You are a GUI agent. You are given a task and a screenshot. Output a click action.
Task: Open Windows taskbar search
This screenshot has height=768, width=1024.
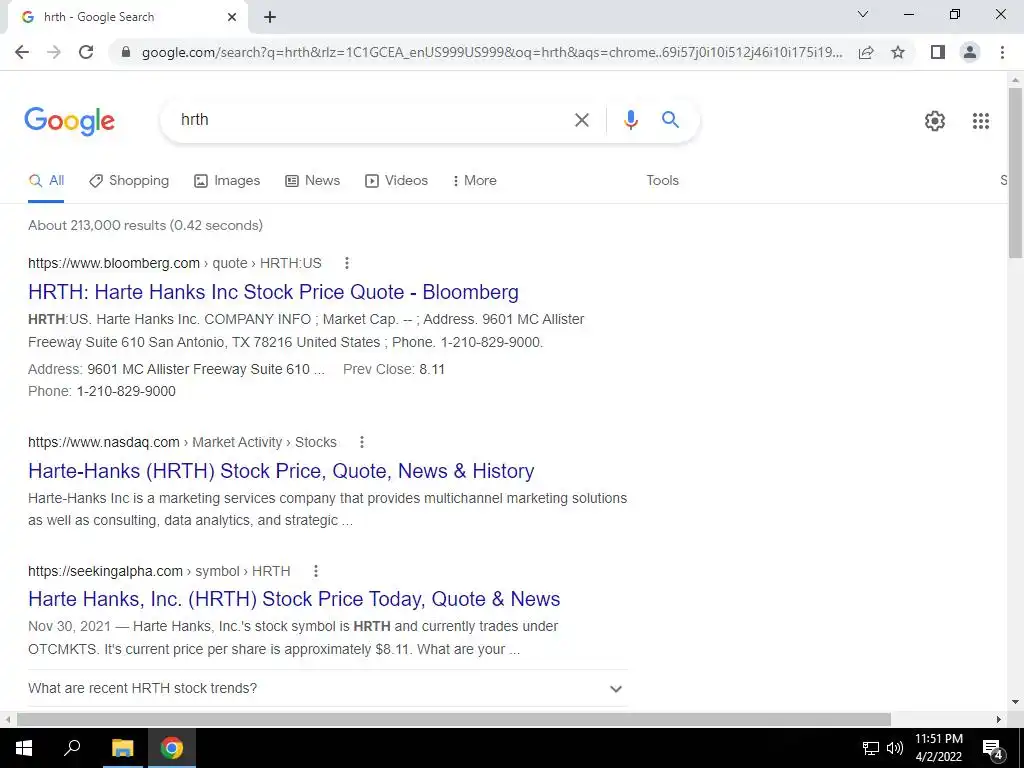72,748
